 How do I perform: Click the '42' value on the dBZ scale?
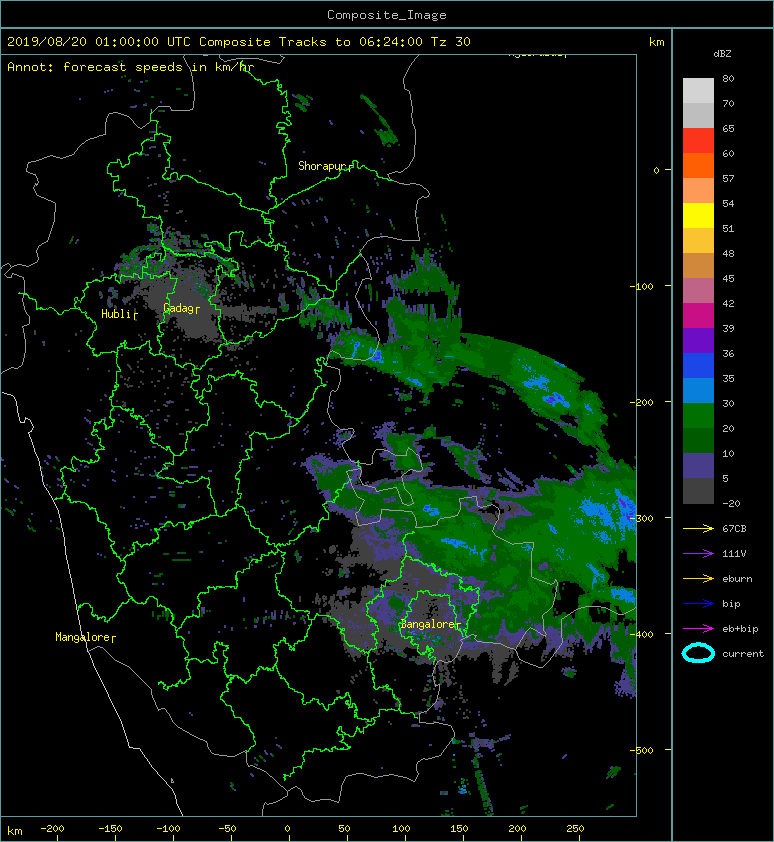728,303
